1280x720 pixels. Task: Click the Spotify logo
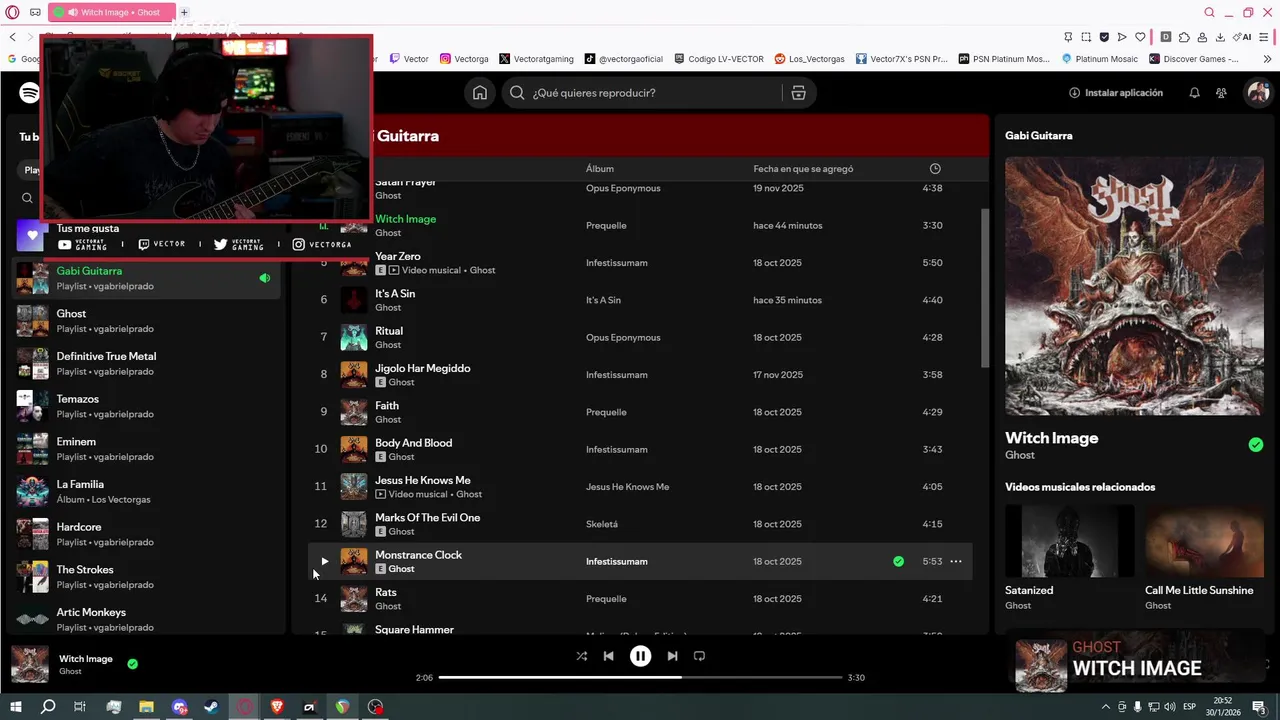tap(29, 93)
